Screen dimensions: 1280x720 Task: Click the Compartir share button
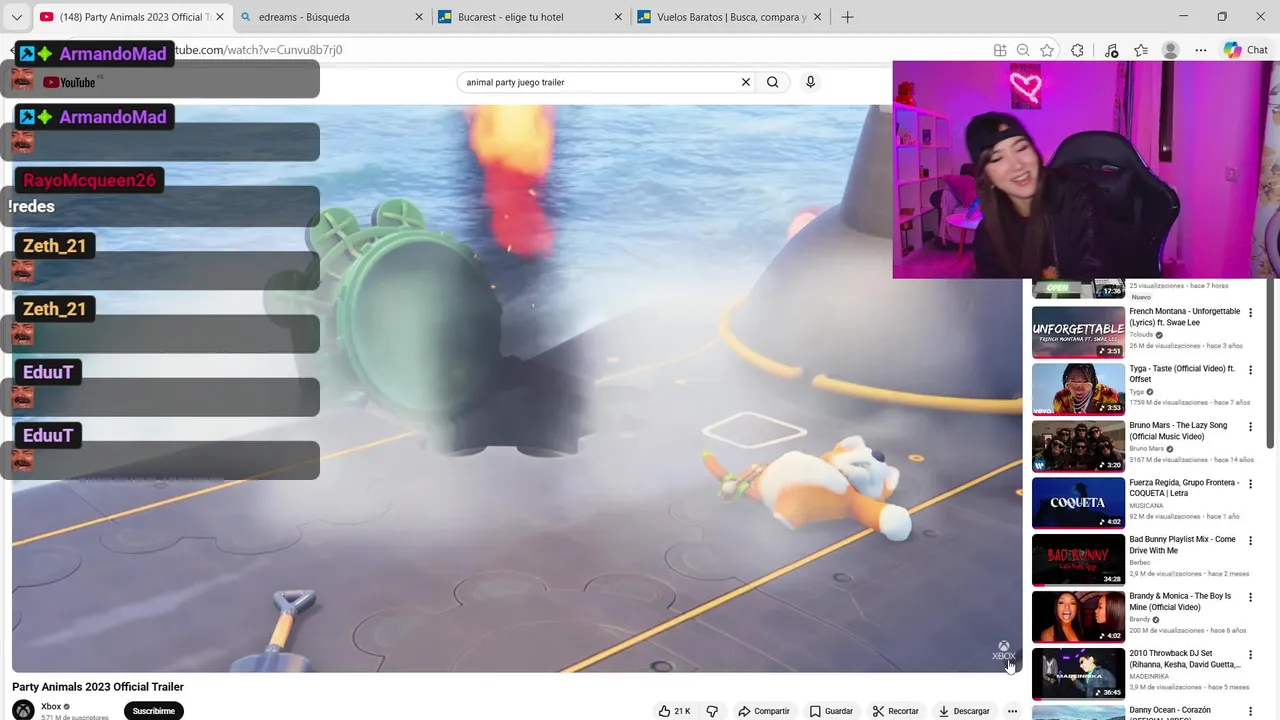764,711
